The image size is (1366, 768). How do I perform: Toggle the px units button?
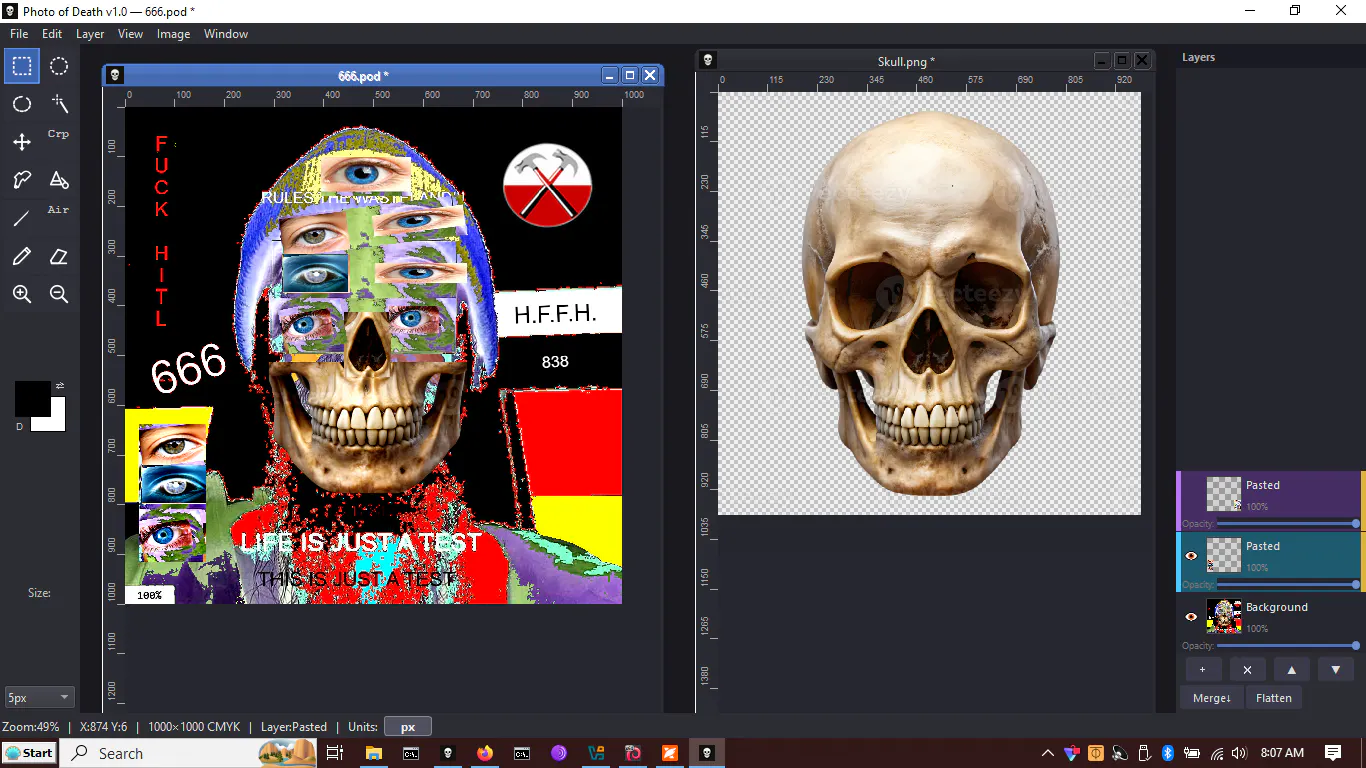(408, 727)
